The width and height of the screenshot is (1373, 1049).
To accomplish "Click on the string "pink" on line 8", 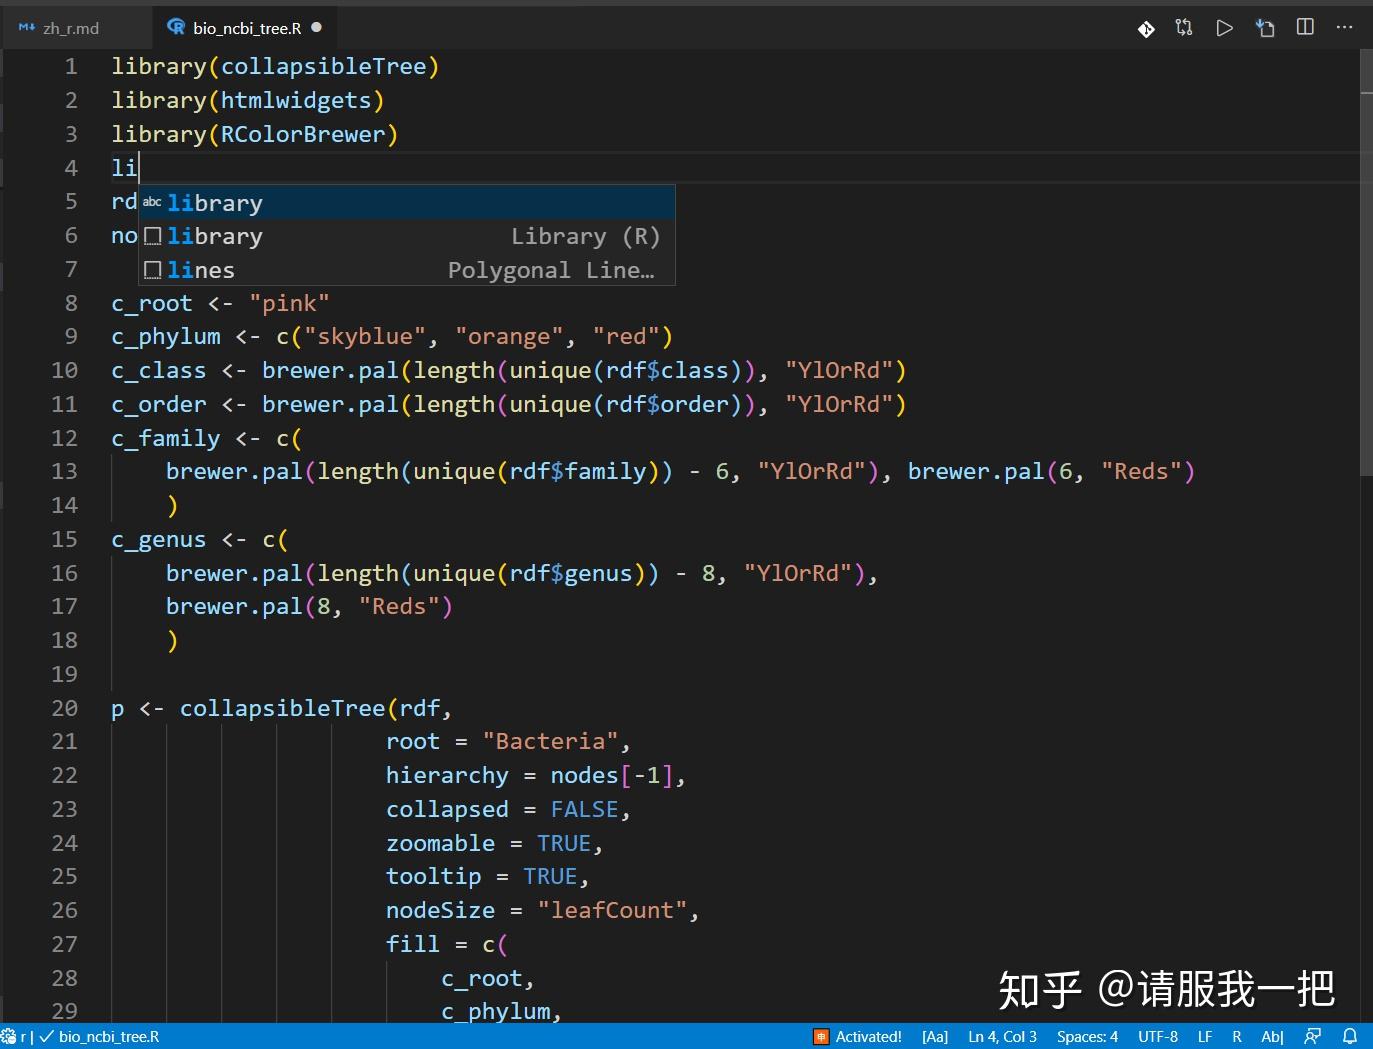I will (289, 303).
